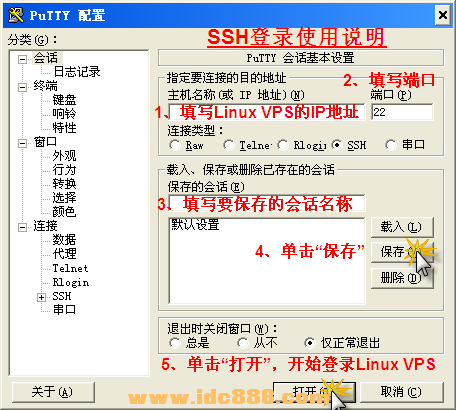
Task: Collapse the 会话 category node
Action: (23, 59)
